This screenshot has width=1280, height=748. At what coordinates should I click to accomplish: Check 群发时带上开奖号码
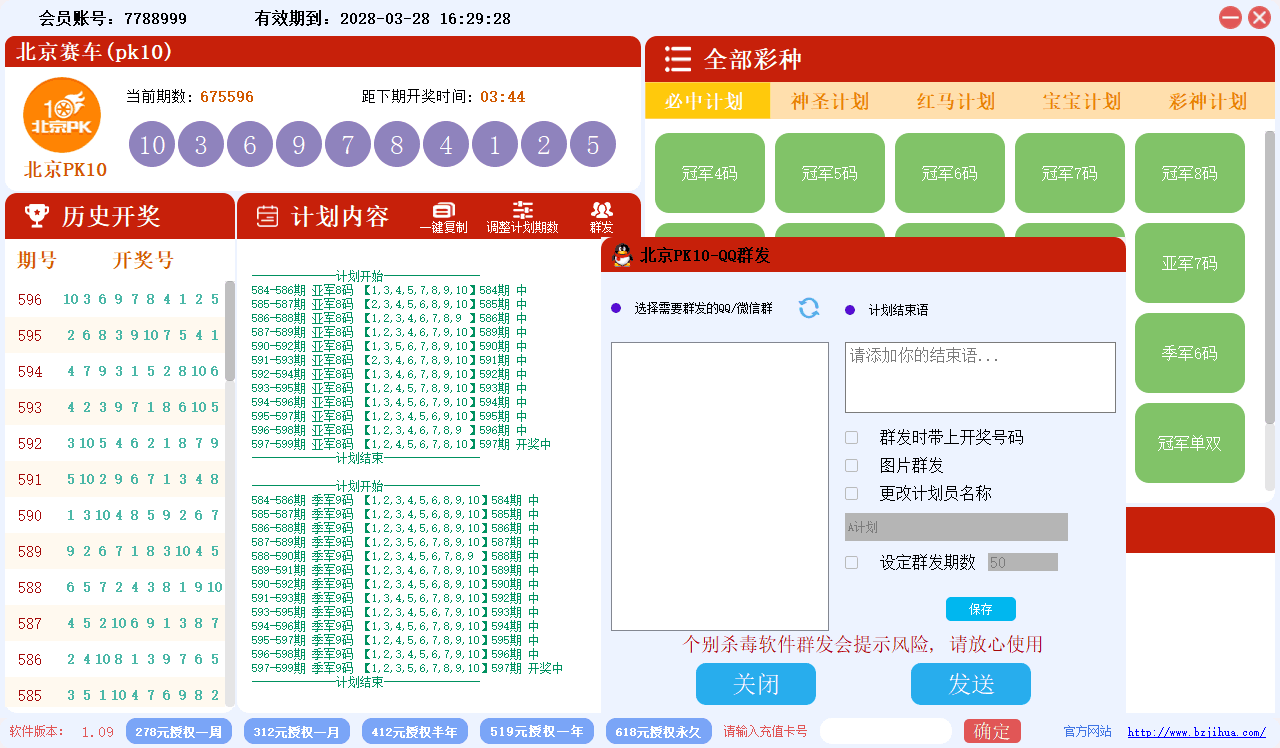[851, 437]
